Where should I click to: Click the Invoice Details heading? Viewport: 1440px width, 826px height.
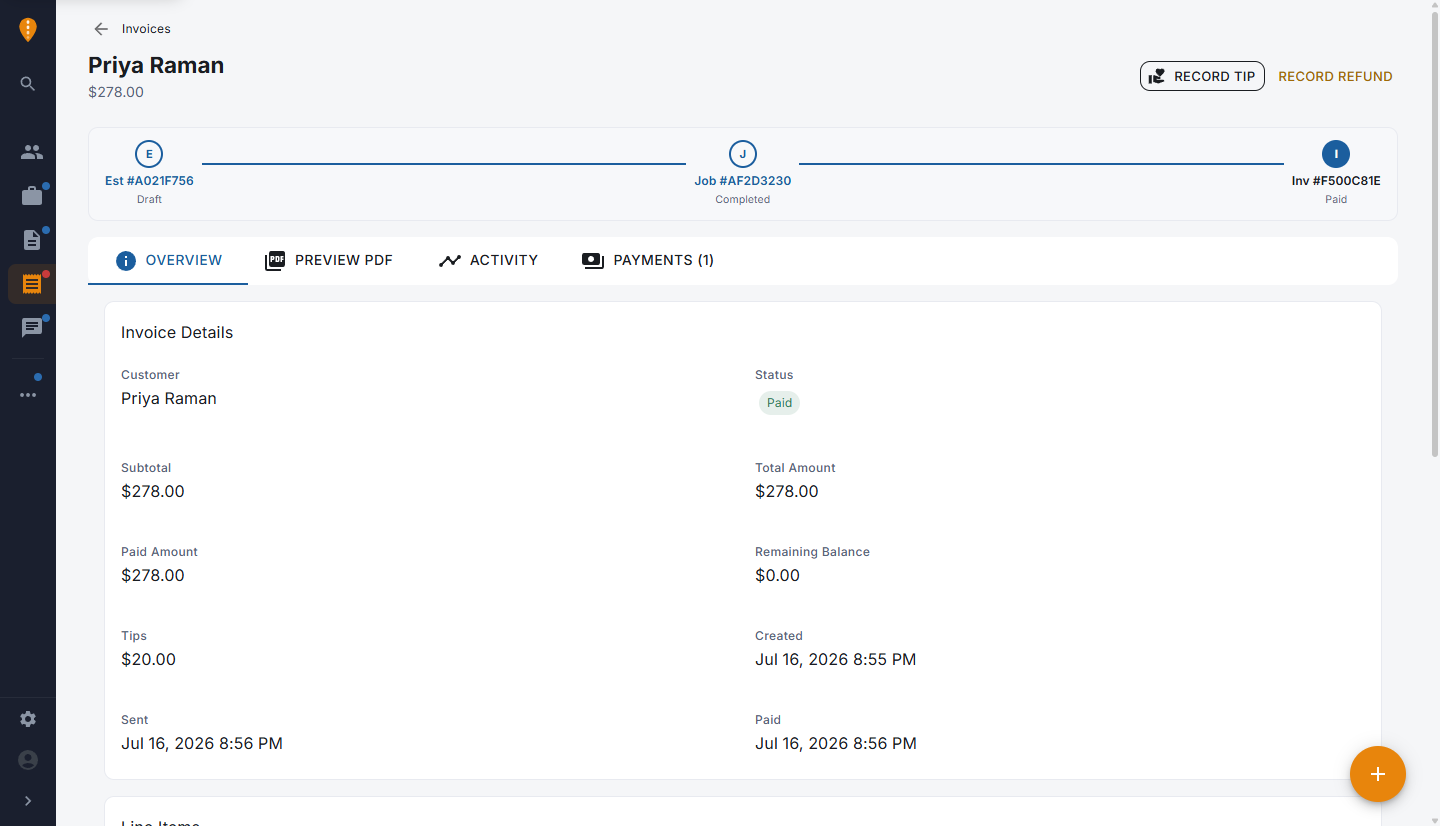[x=177, y=332]
